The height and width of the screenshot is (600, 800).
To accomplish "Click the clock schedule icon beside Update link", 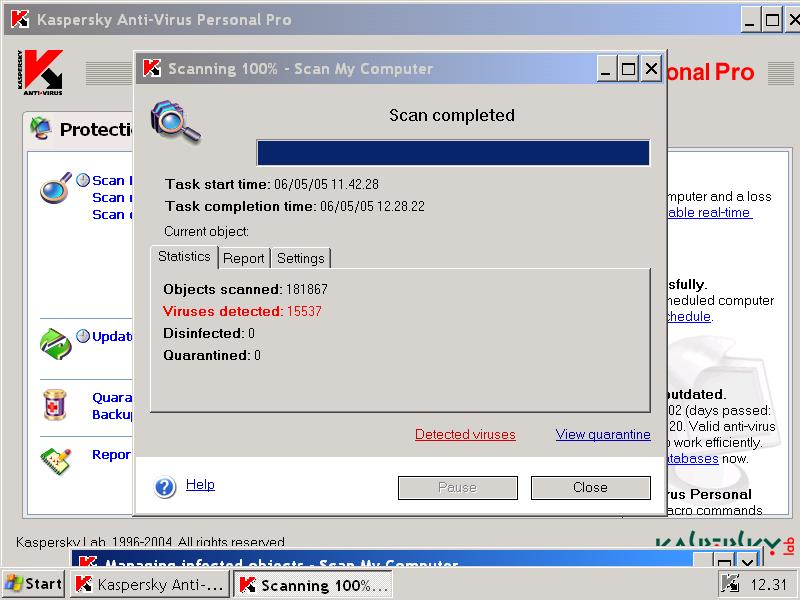I will 83,336.
